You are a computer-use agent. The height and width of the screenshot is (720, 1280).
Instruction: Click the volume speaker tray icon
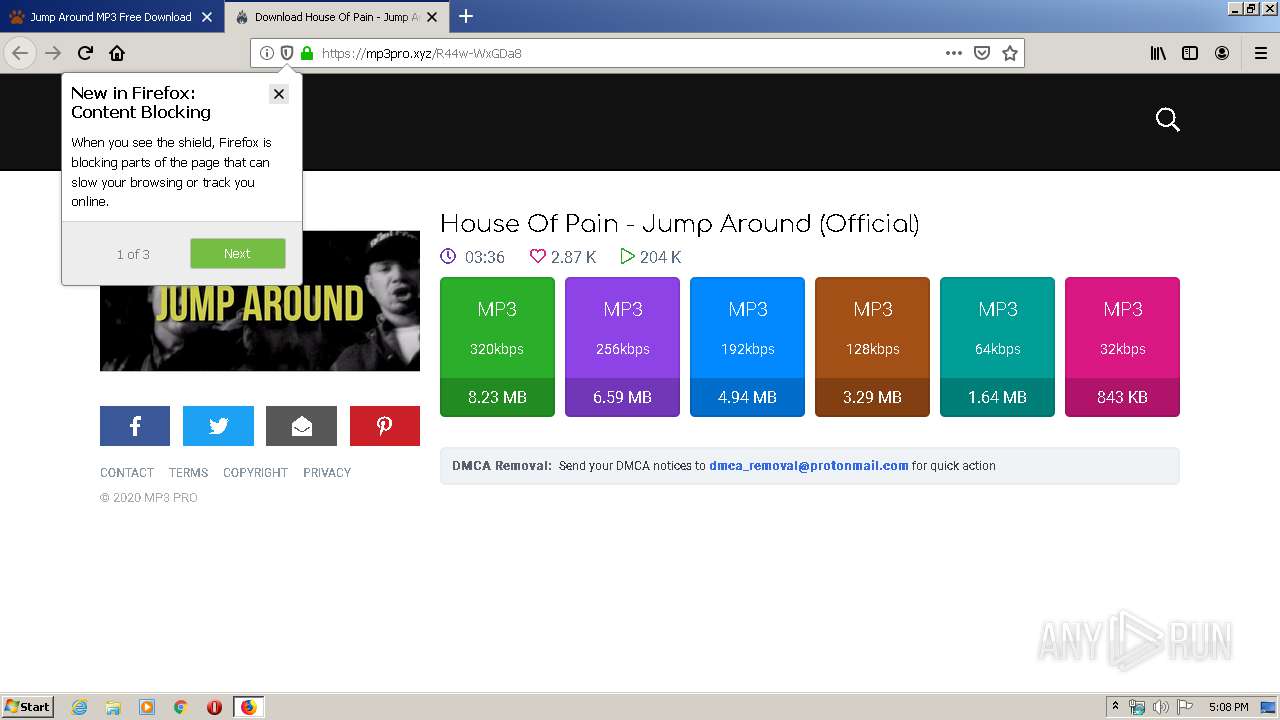[x=1161, y=707]
